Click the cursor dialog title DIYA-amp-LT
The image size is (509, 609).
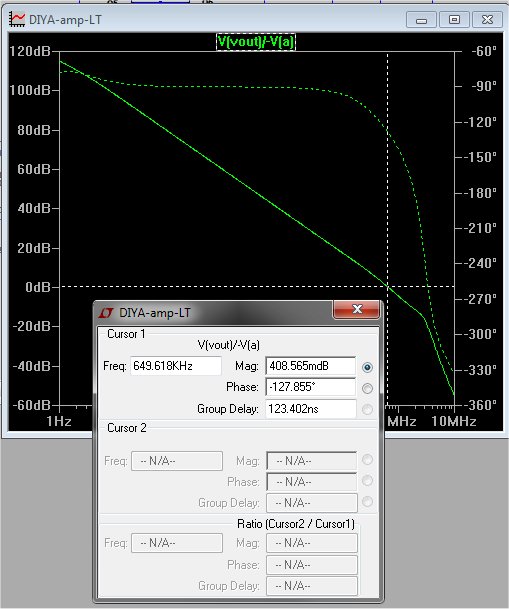pyautogui.click(x=155, y=313)
